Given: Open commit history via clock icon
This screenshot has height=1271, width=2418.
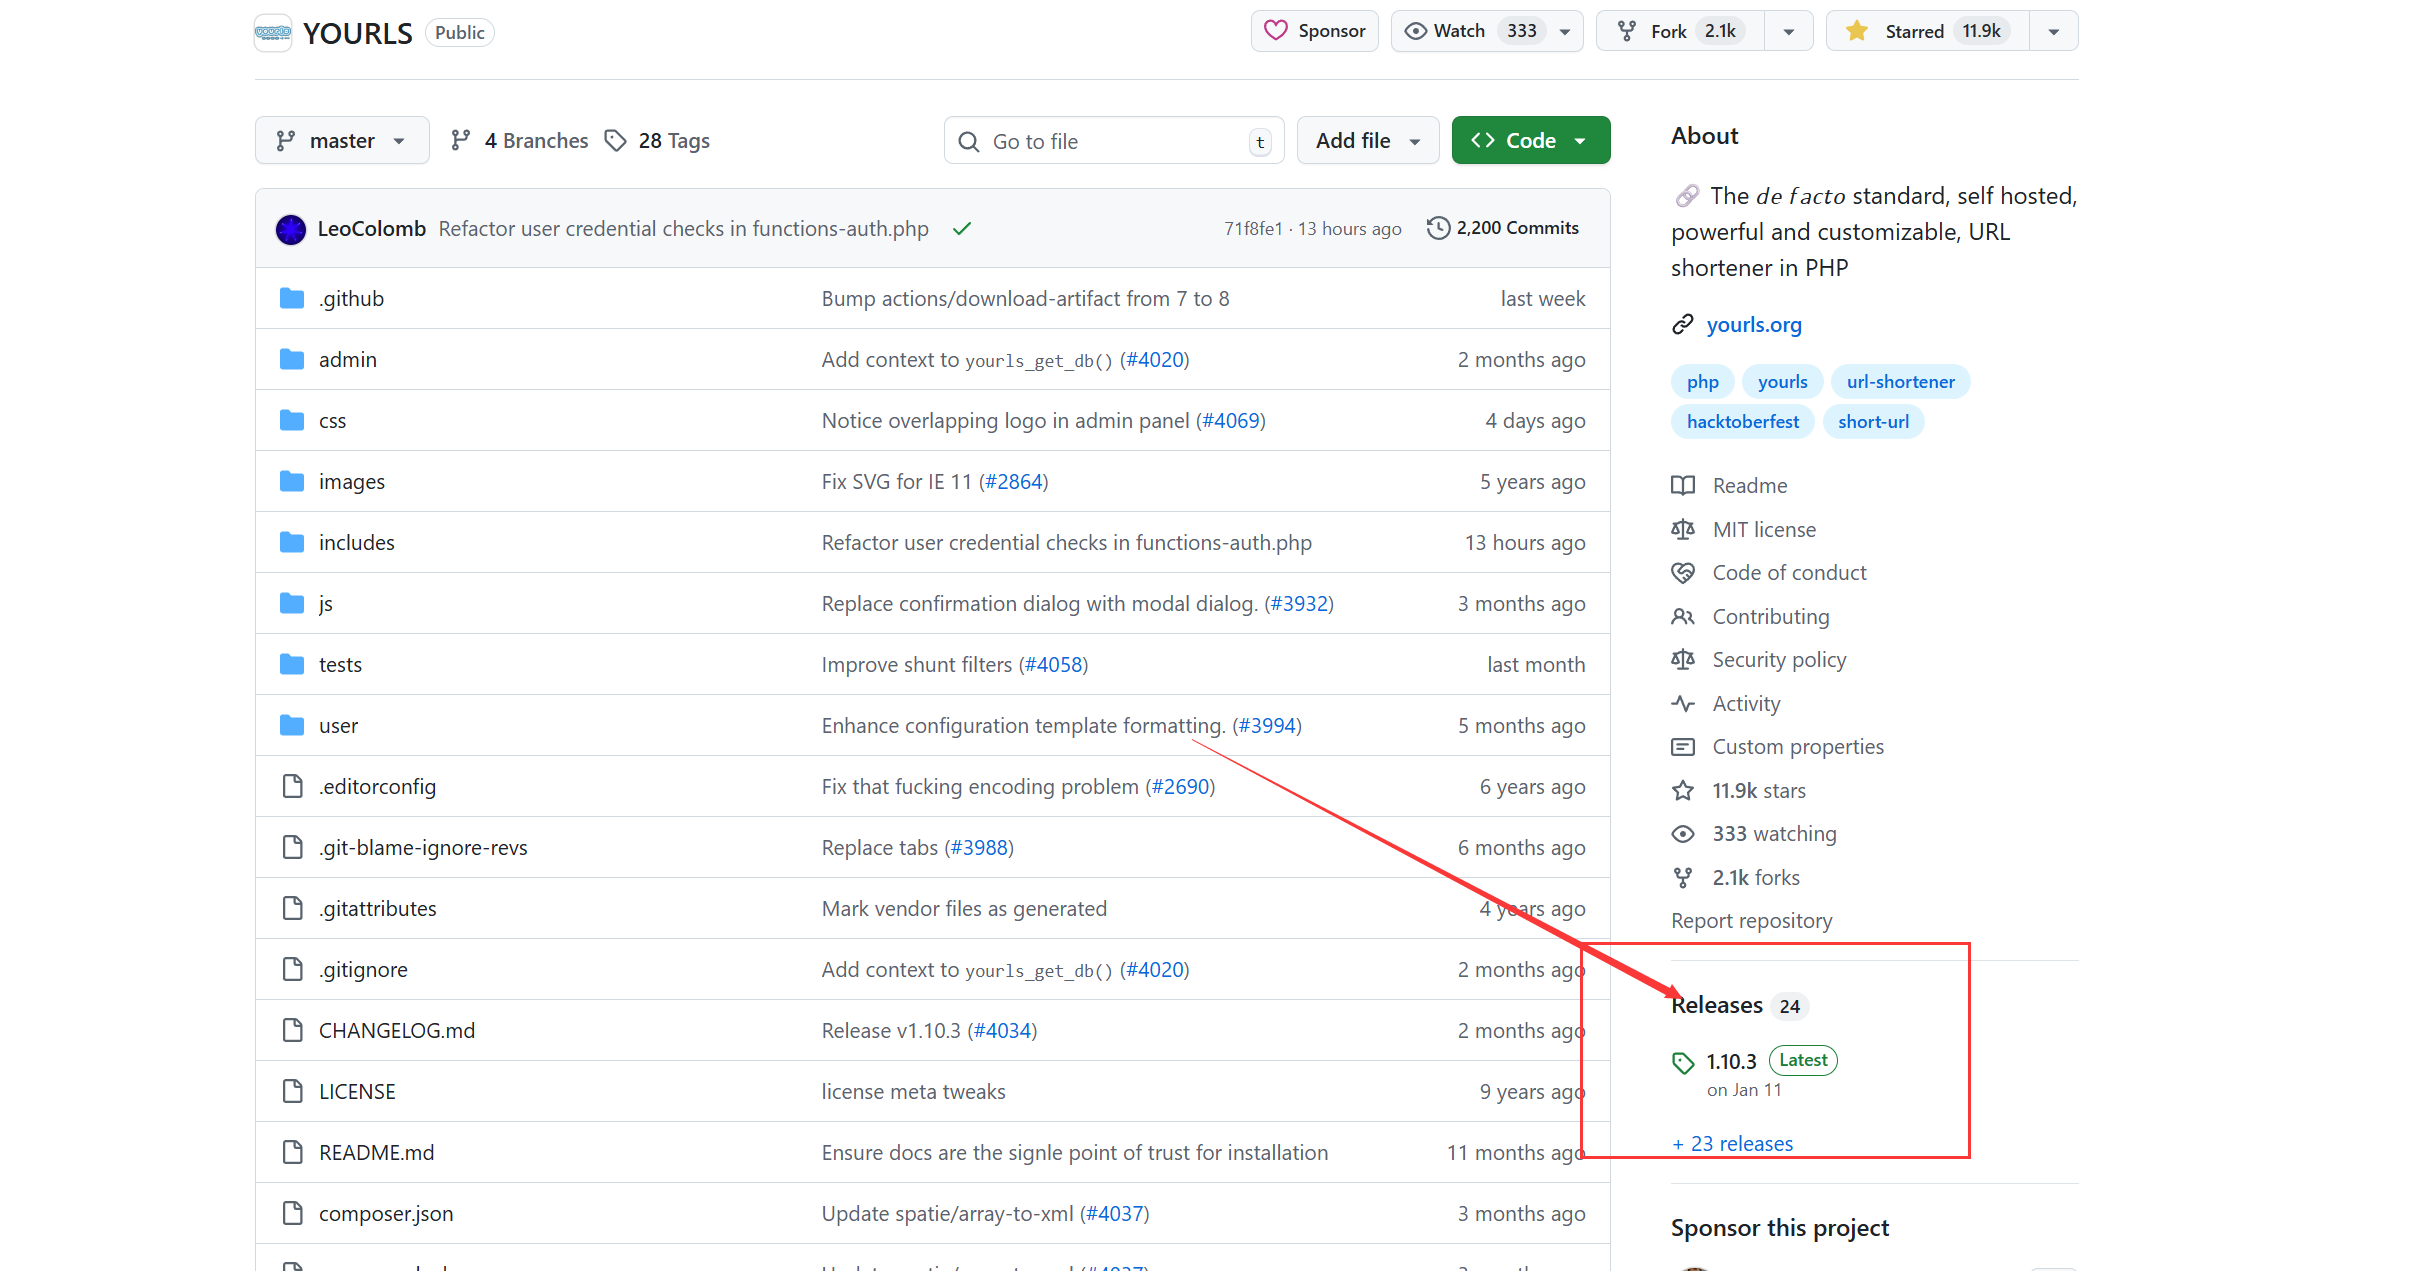Looking at the screenshot, I should 1438,228.
